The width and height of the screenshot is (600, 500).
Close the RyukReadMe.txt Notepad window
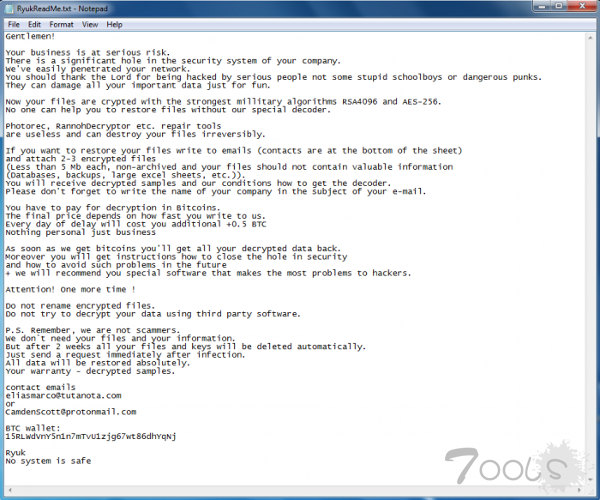[x=582, y=6]
